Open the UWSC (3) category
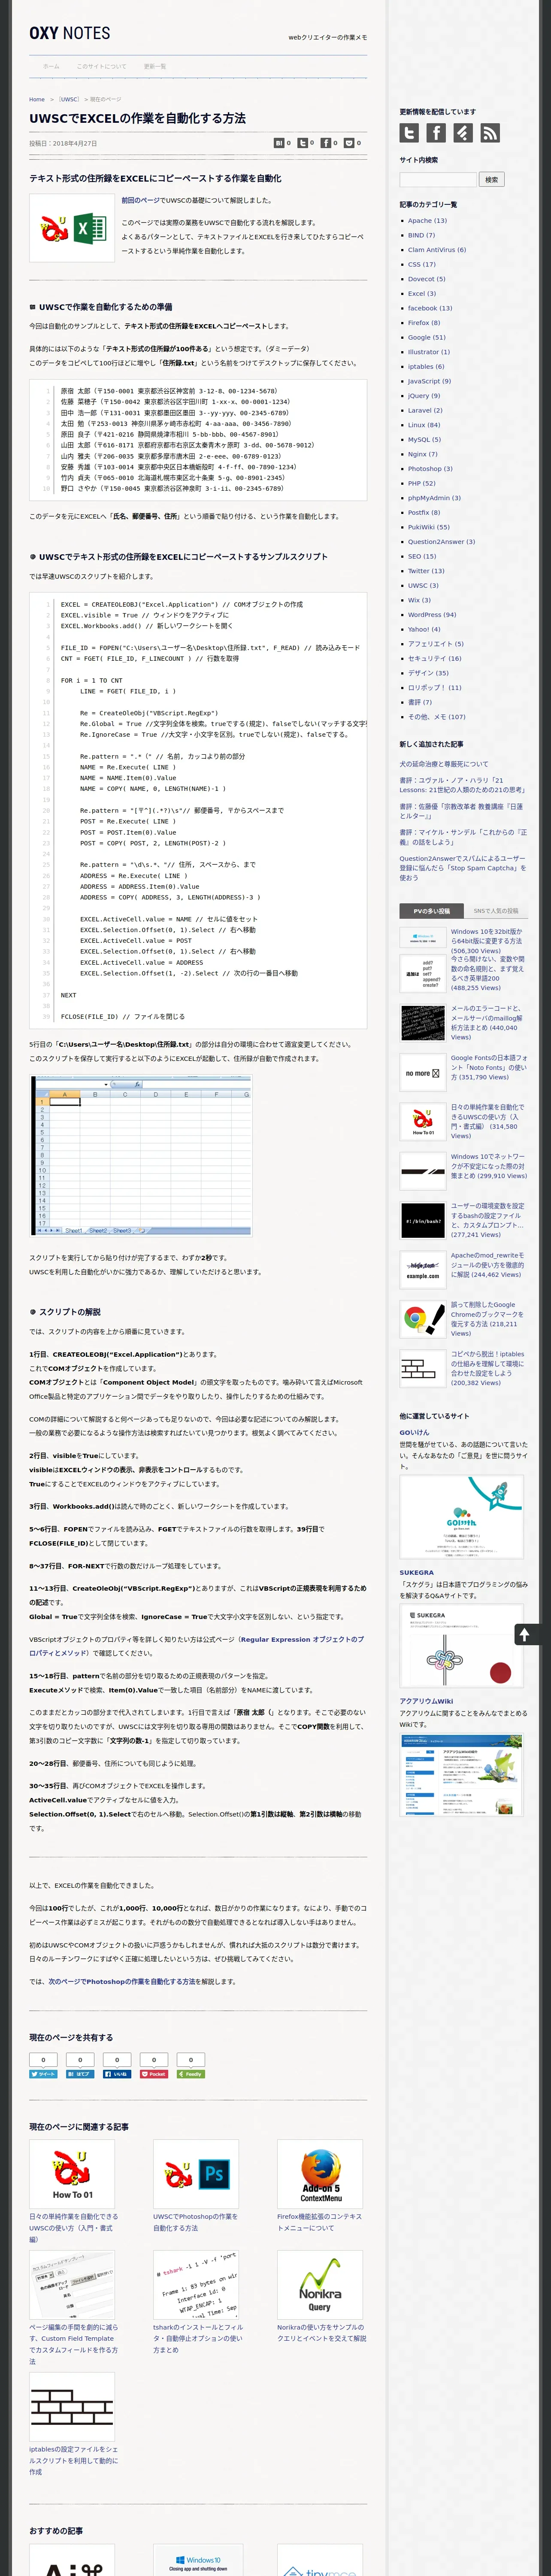Viewport: 551px width, 2576px height. 423,586
